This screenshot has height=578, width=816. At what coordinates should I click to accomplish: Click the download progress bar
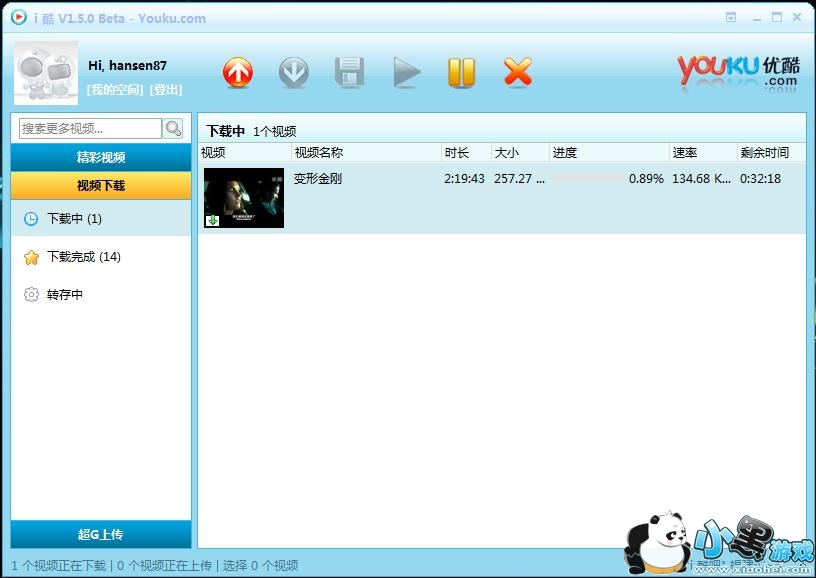click(x=588, y=178)
